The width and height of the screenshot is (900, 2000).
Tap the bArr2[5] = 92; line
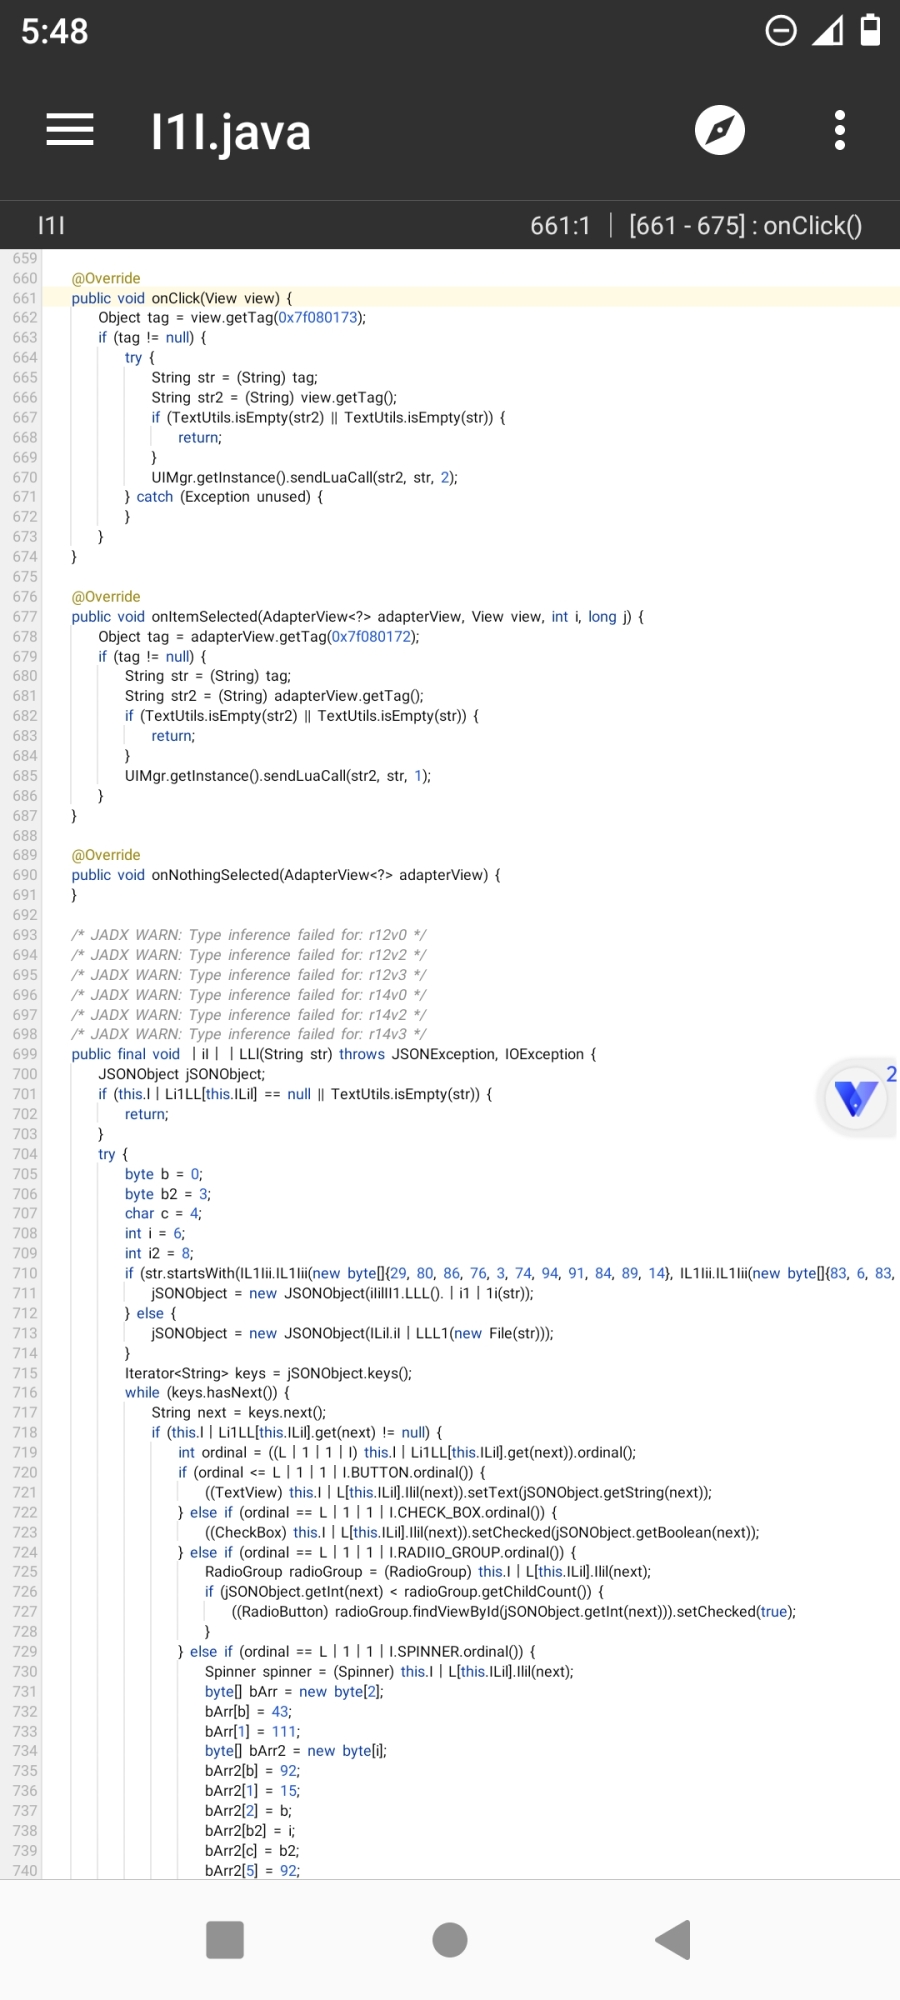[252, 1870]
